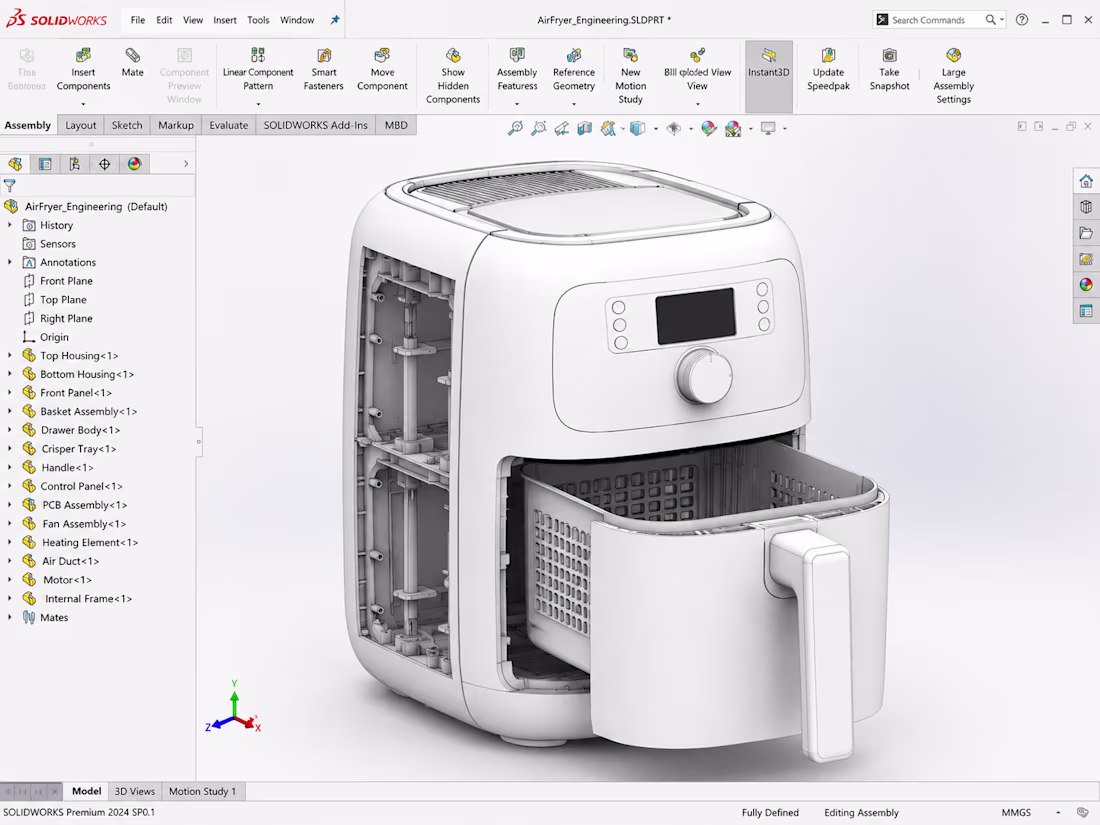Open DimXpertManager tab
Image resolution: width=1100 pixels, height=825 pixels.
[x=105, y=163]
